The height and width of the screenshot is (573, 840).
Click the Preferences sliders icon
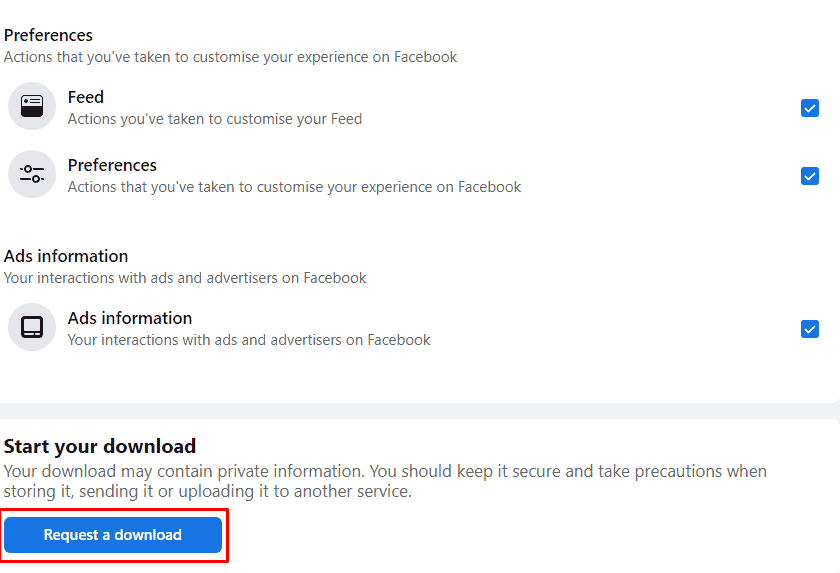click(x=32, y=174)
